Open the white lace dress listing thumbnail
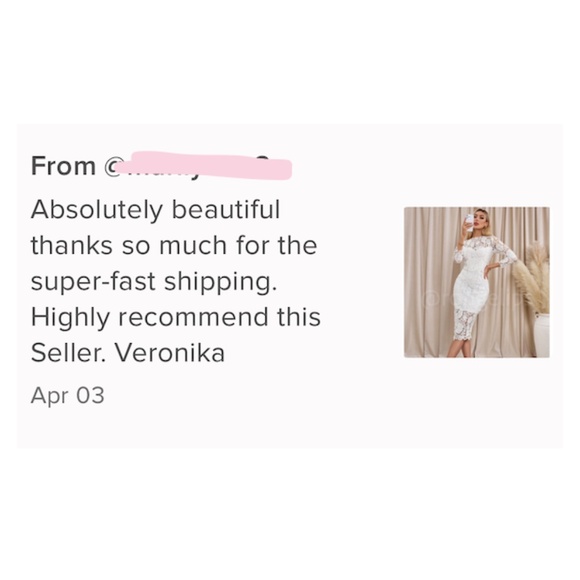 click(x=476, y=282)
